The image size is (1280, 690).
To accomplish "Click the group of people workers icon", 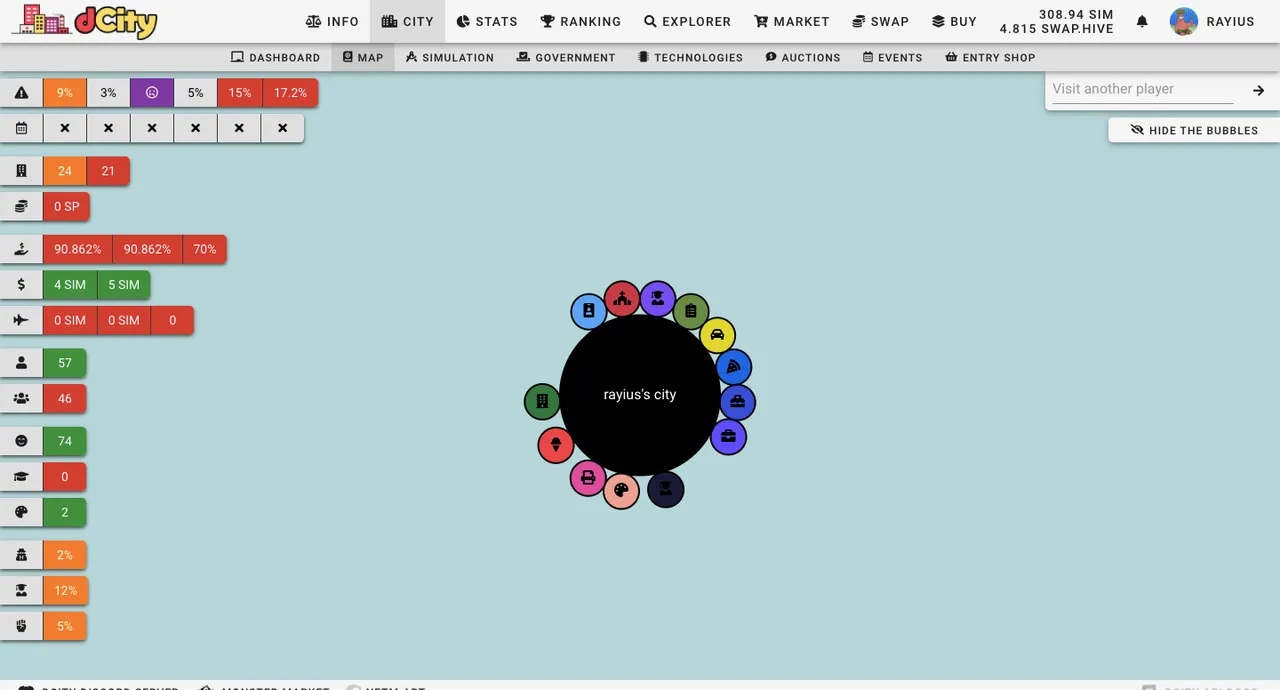I will [21, 398].
